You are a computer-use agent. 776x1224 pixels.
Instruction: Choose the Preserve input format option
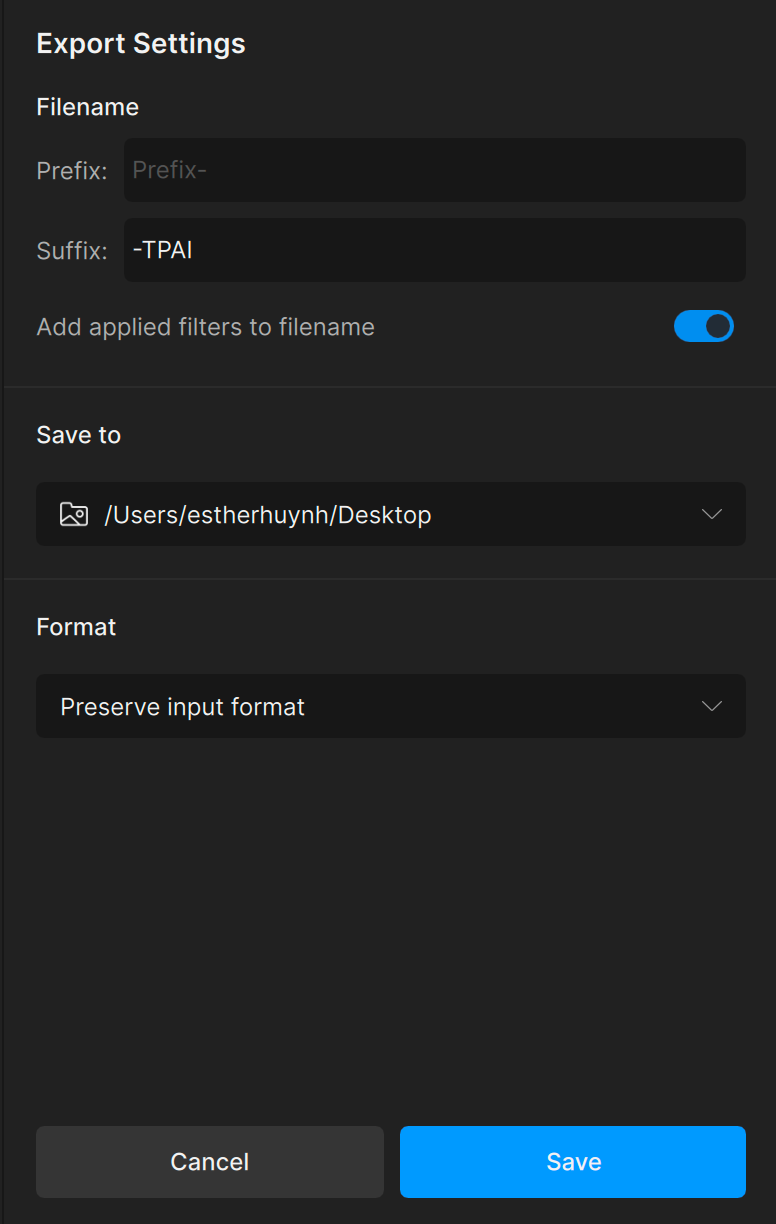(182, 707)
